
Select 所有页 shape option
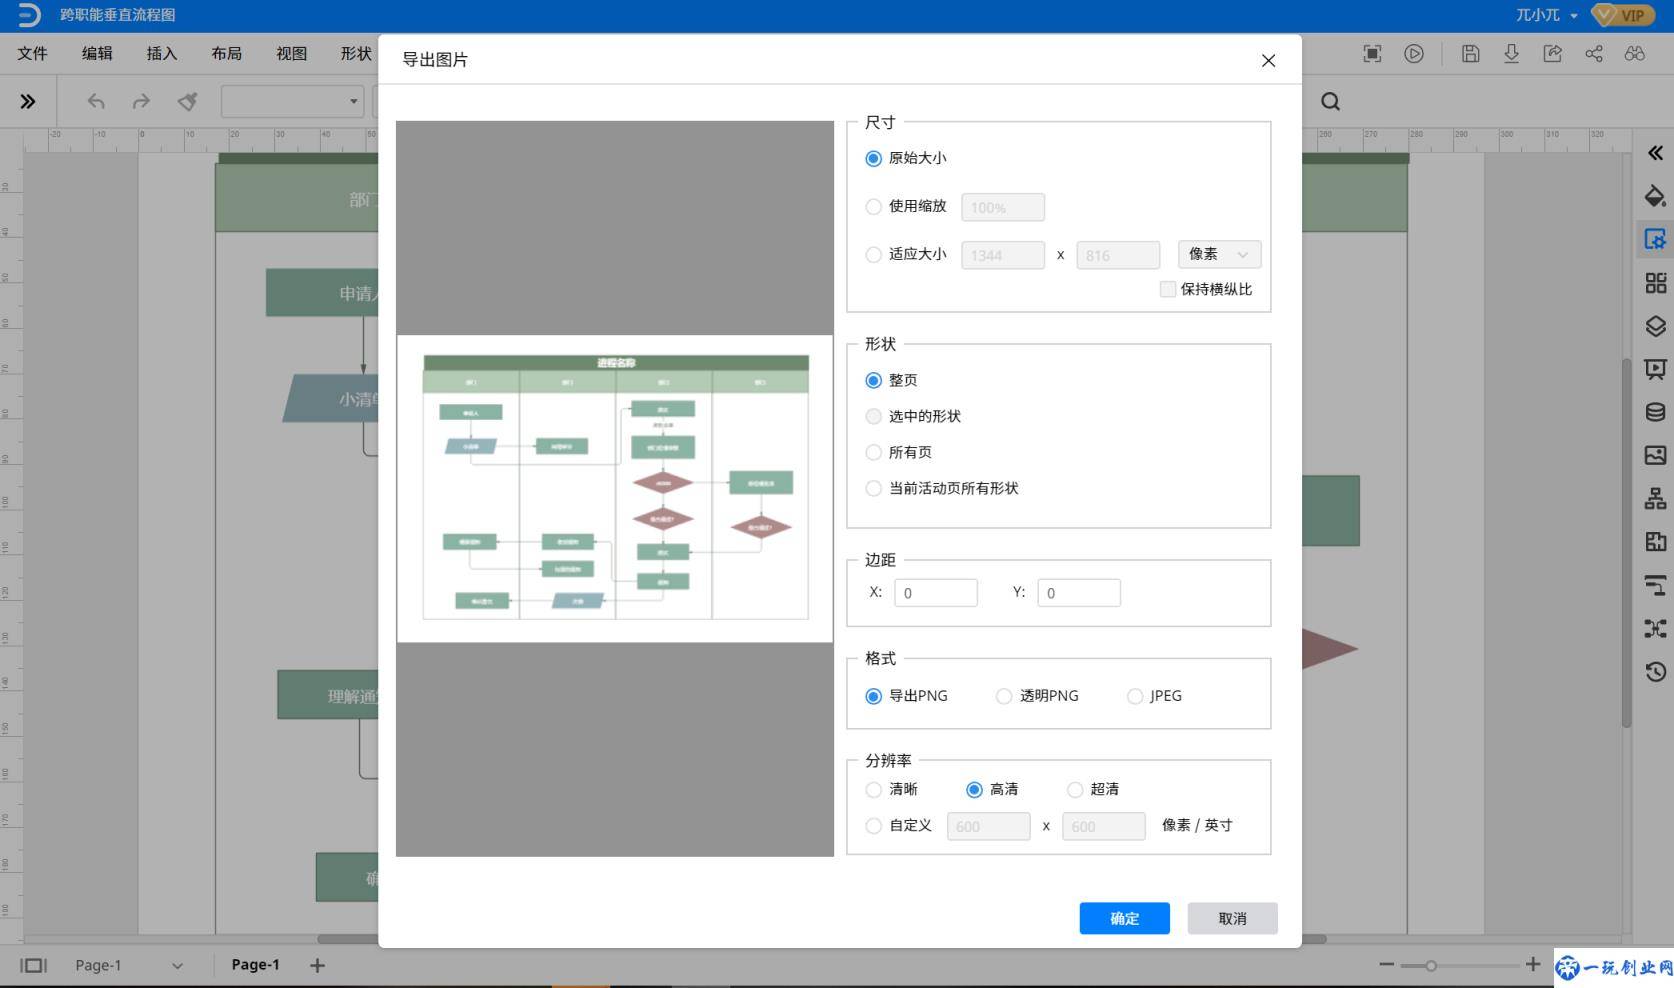[x=898, y=452]
